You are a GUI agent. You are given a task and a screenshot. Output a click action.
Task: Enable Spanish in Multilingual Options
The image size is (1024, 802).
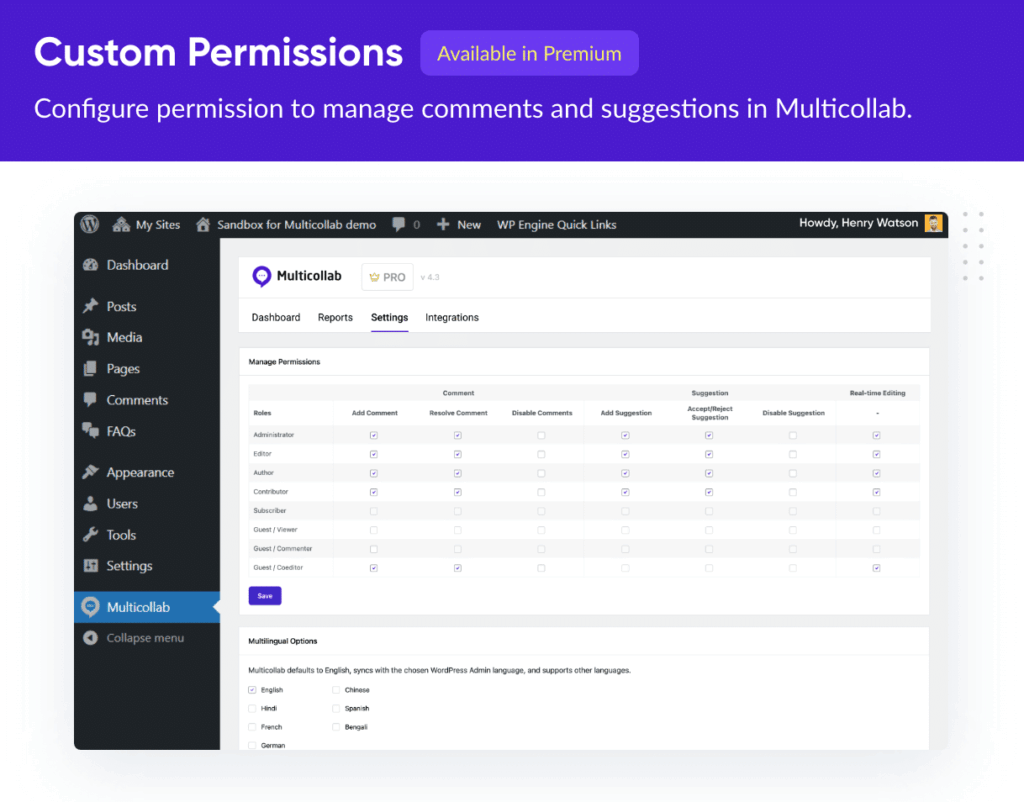click(338, 708)
